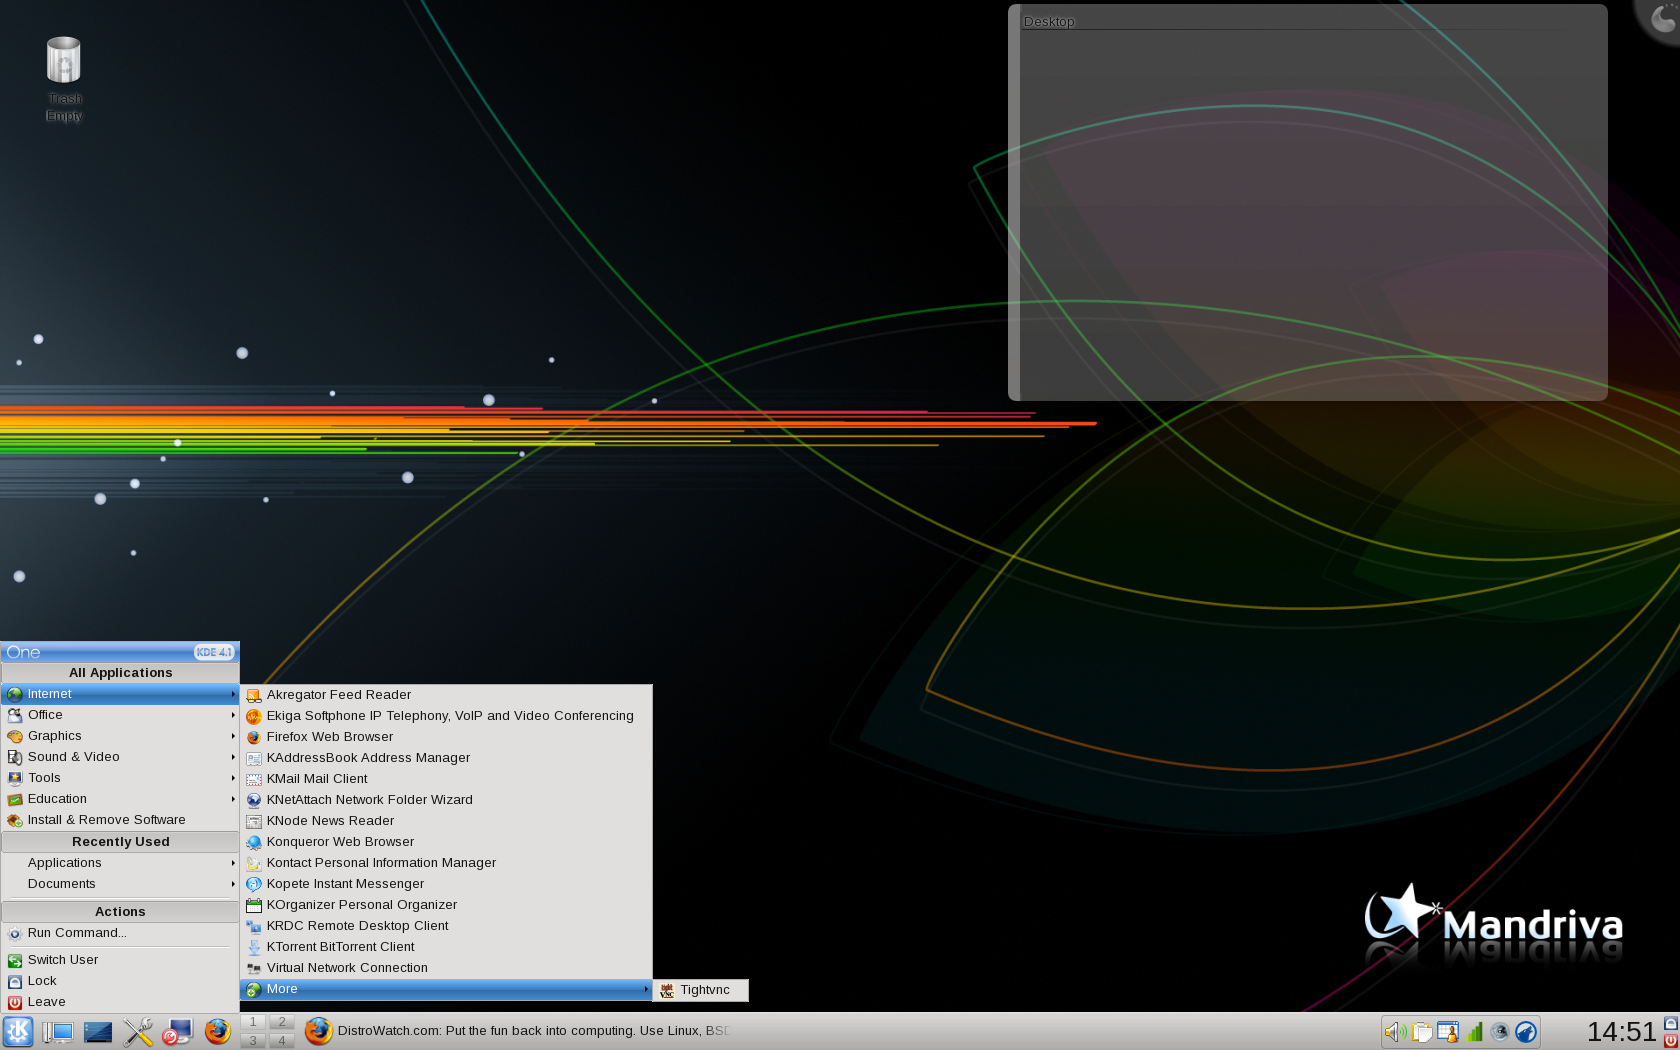Choose Switch User action
Image resolution: width=1680 pixels, height=1050 pixels.
(x=120, y=960)
